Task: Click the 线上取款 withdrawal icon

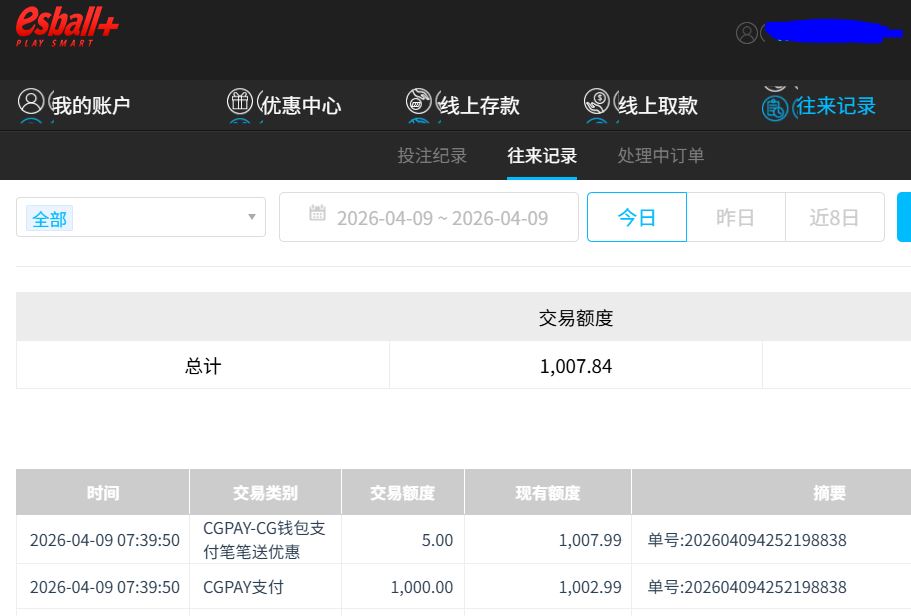Action: point(597,102)
